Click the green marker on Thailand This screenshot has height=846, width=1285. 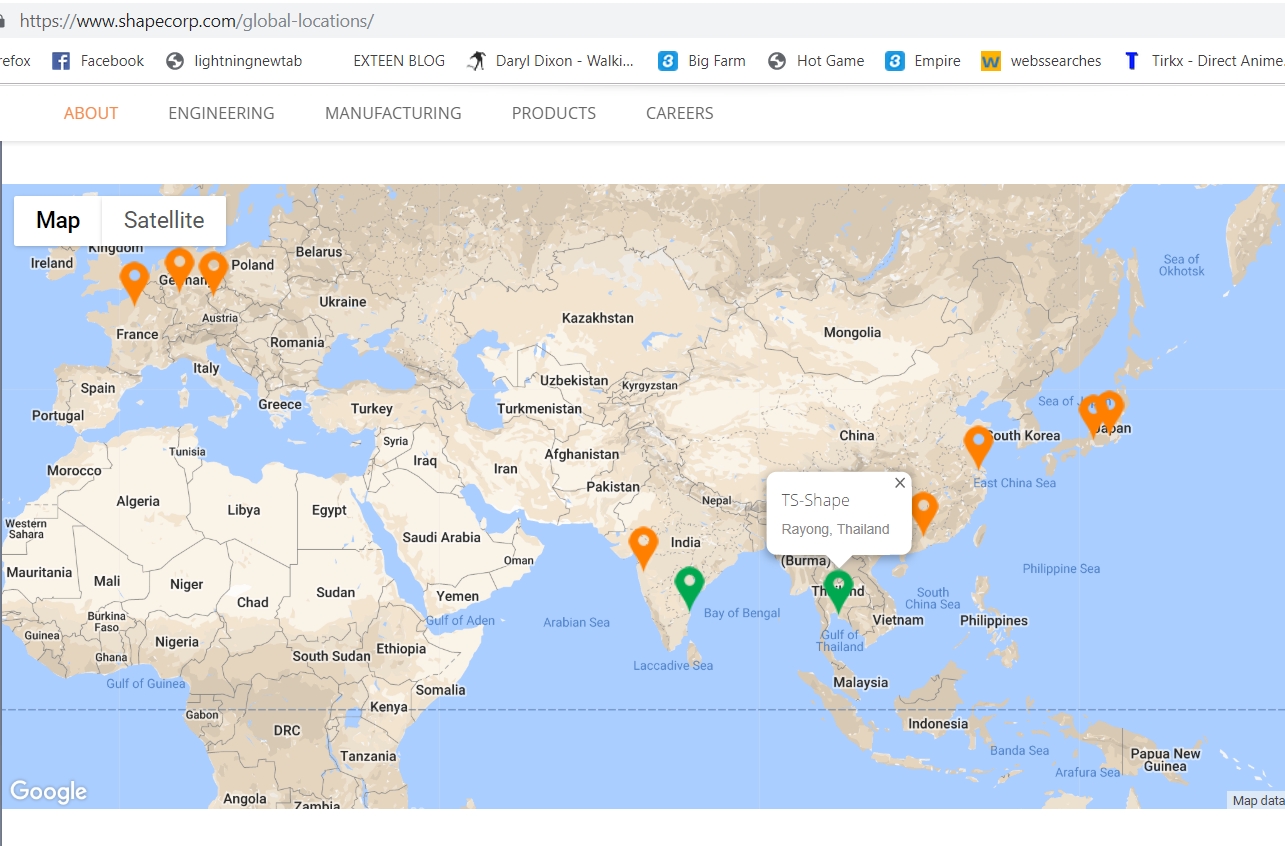pos(838,589)
